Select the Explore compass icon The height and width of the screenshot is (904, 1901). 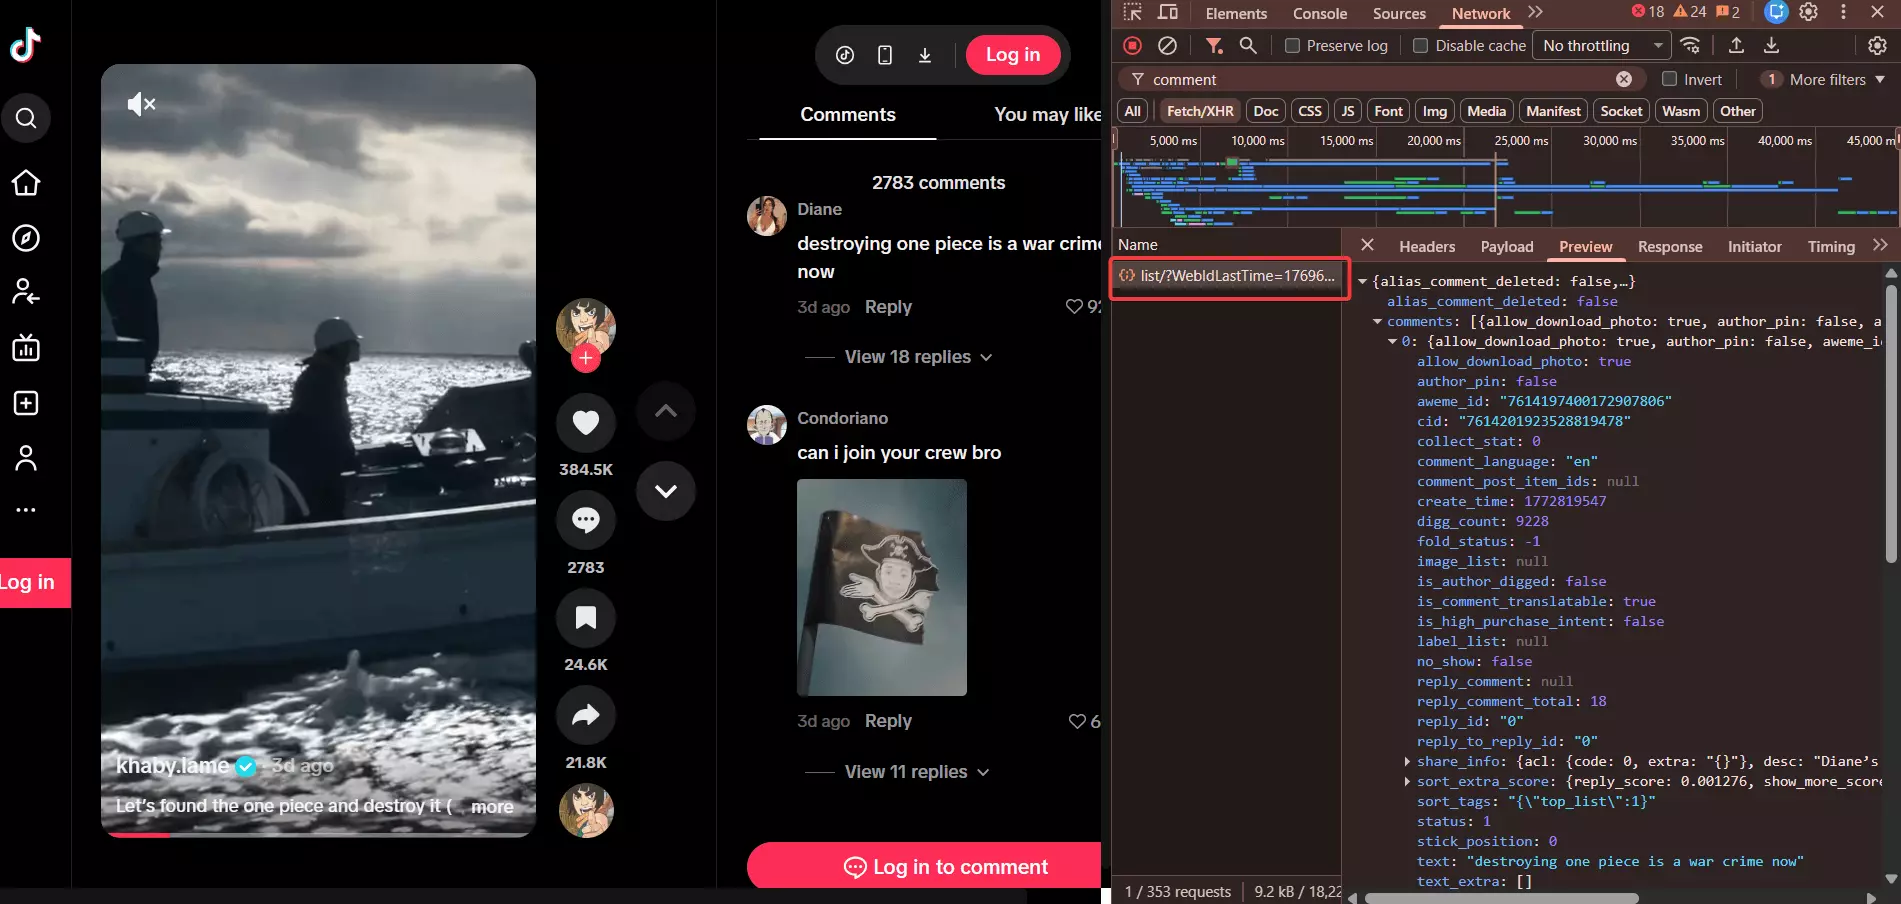[x=25, y=238]
